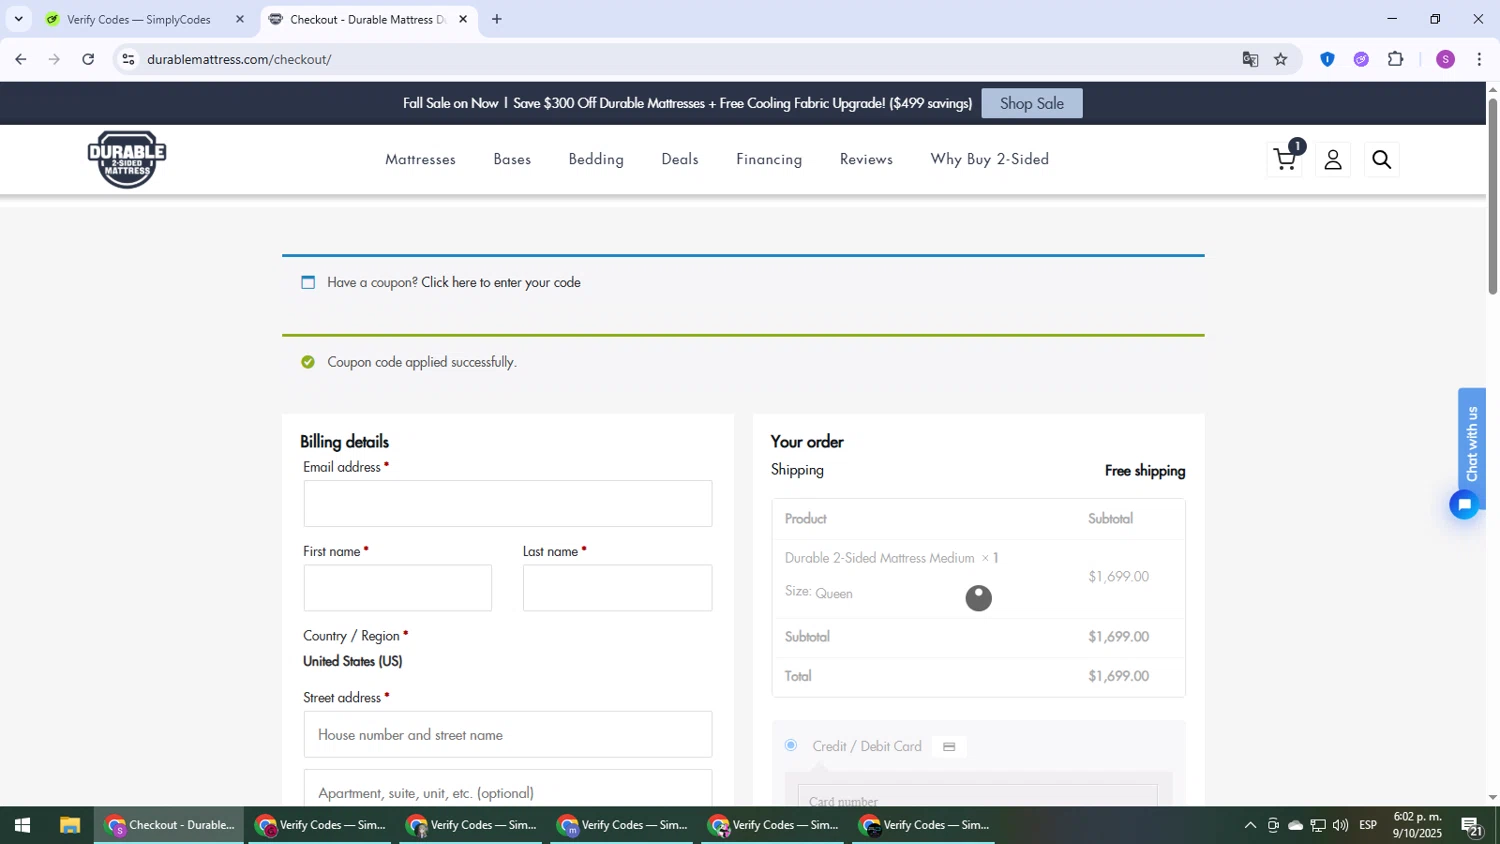
Task: Click the Shop Sale button
Action: (1032, 103)
